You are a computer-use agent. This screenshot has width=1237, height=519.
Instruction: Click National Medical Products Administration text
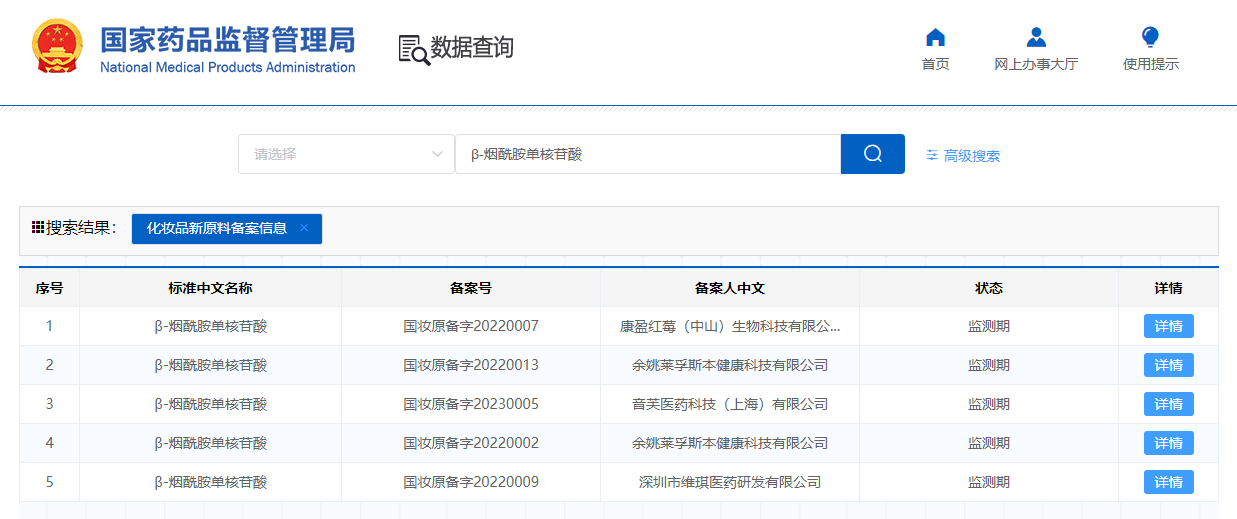coord(228,68)
